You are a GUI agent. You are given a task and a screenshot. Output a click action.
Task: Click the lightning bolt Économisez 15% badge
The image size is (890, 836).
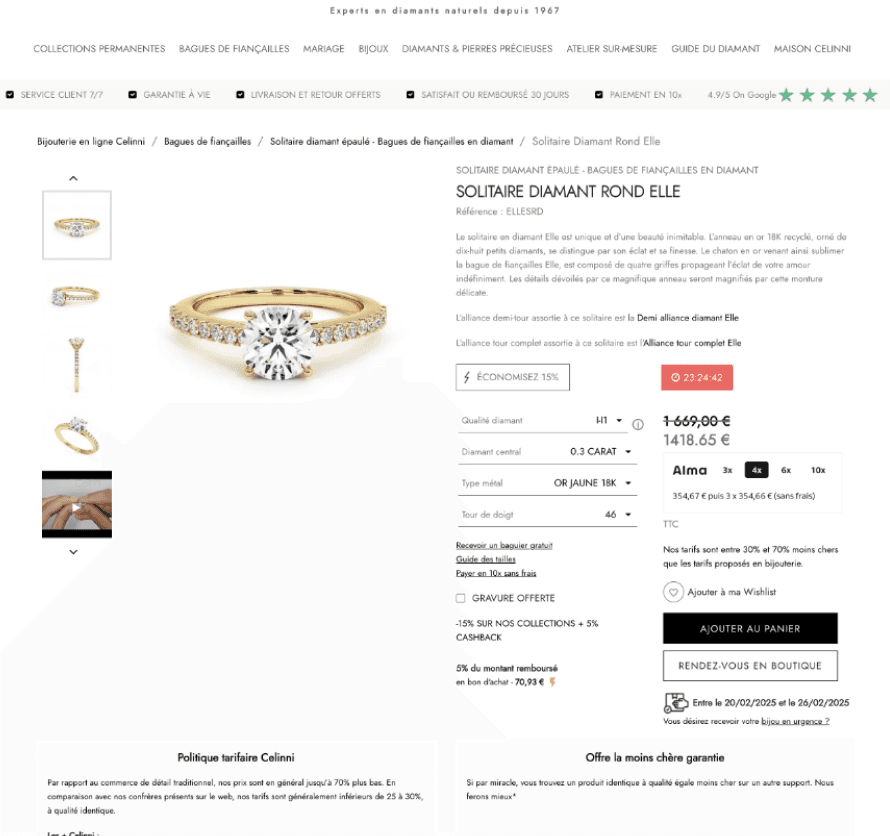513,377
